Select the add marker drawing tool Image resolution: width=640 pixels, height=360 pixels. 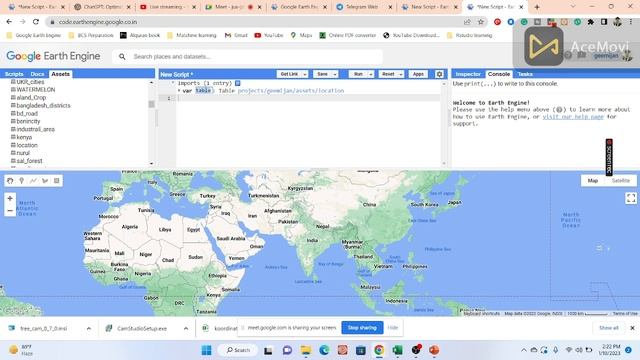22,180
